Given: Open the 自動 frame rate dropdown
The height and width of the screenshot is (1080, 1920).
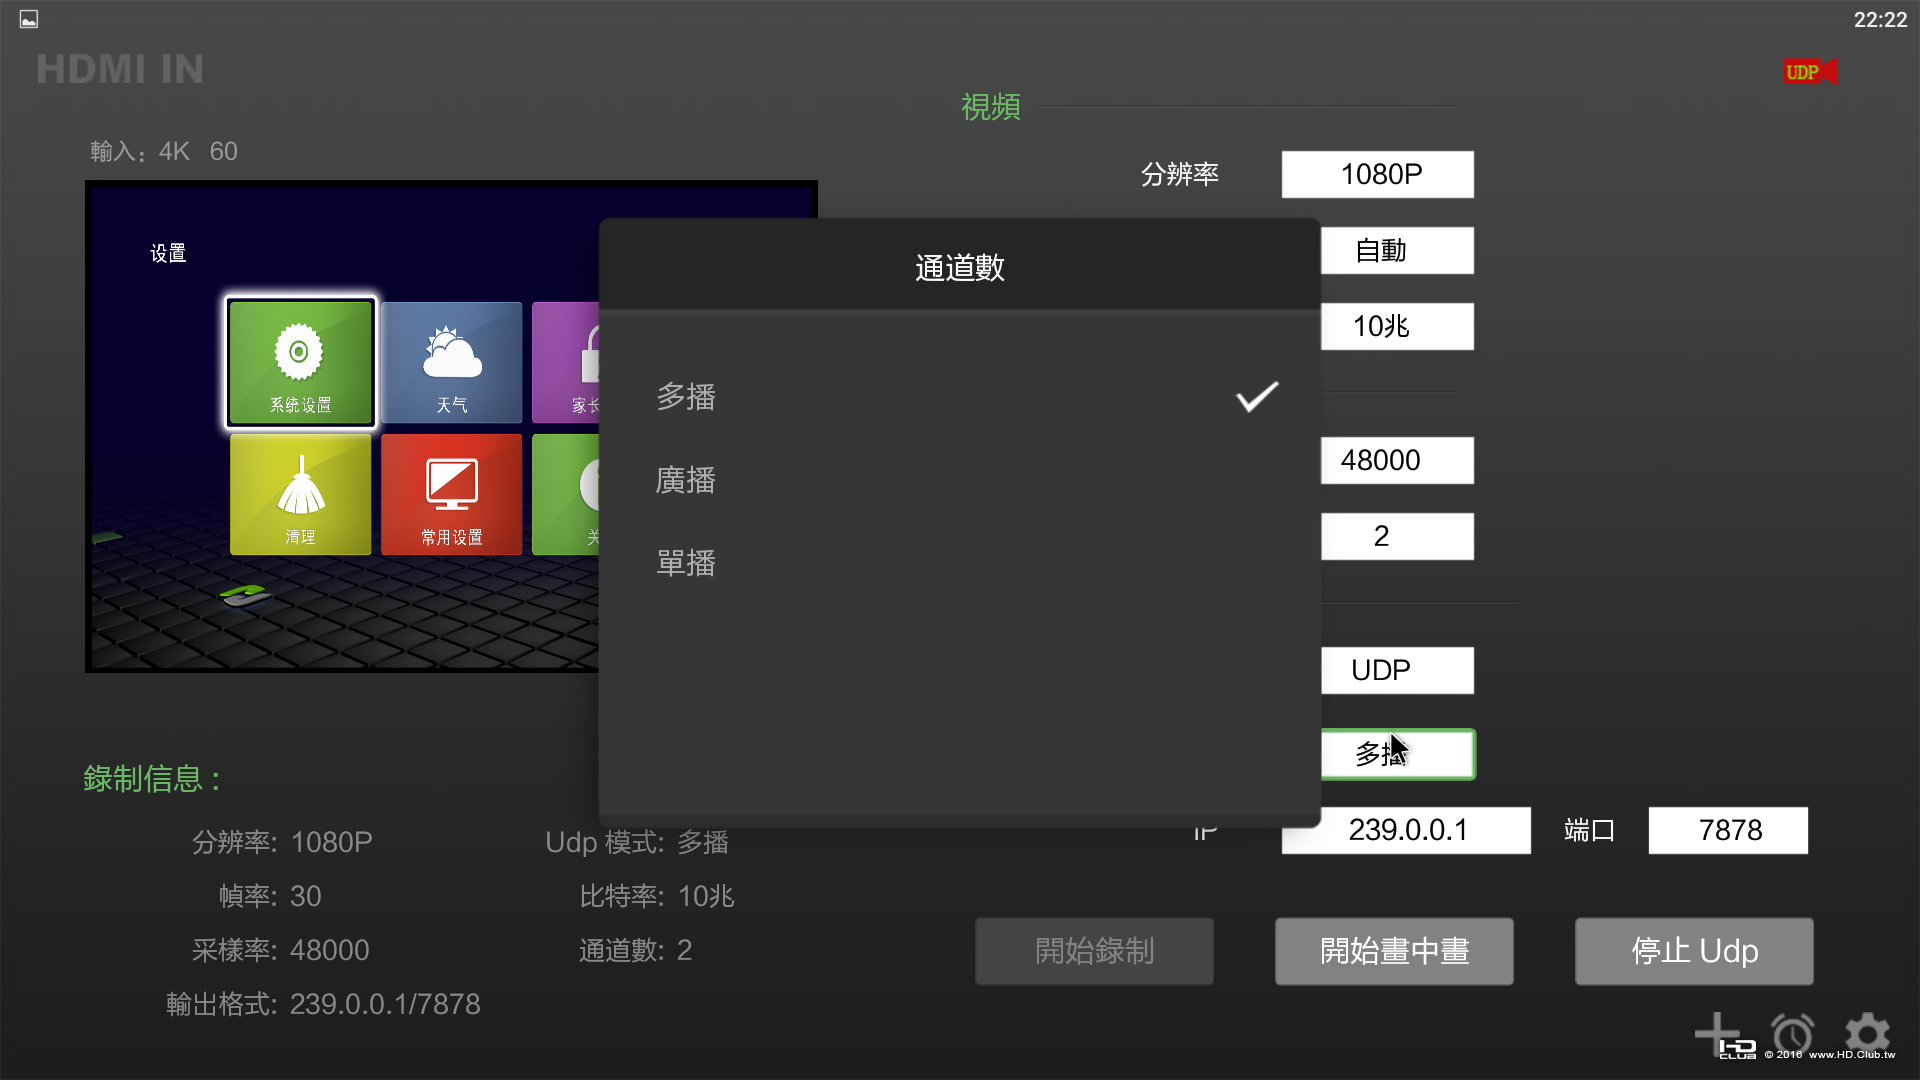Looking at the screenshot, I should point(1397,250).
